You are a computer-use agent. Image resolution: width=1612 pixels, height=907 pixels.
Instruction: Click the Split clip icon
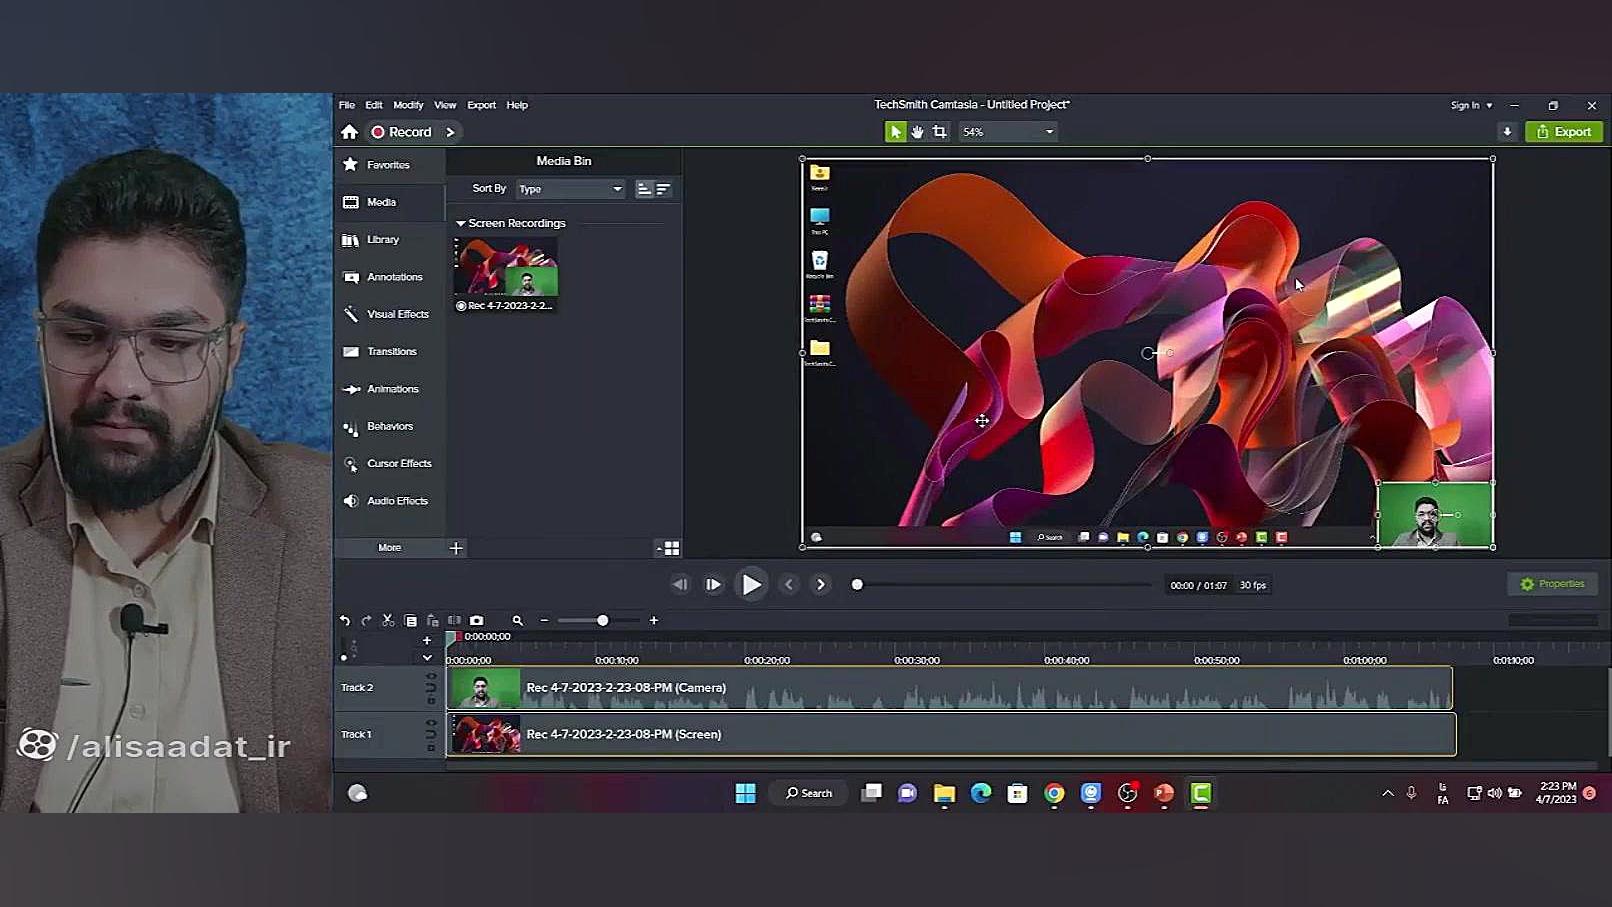point(454,621)
